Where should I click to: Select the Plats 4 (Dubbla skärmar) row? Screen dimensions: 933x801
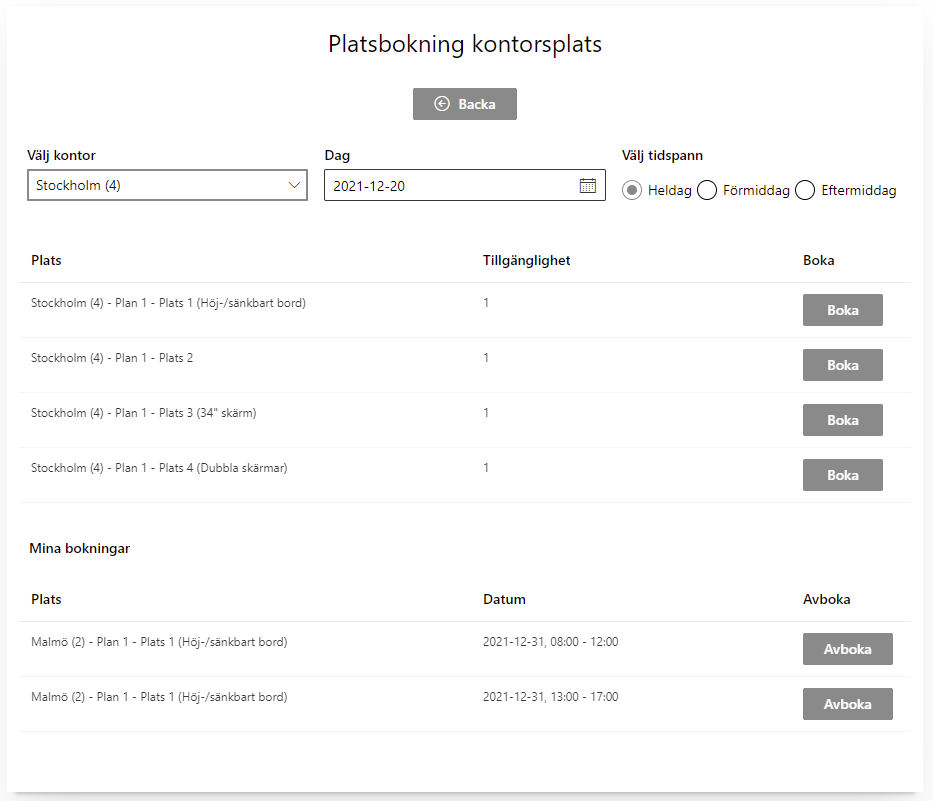coord(465,475)
